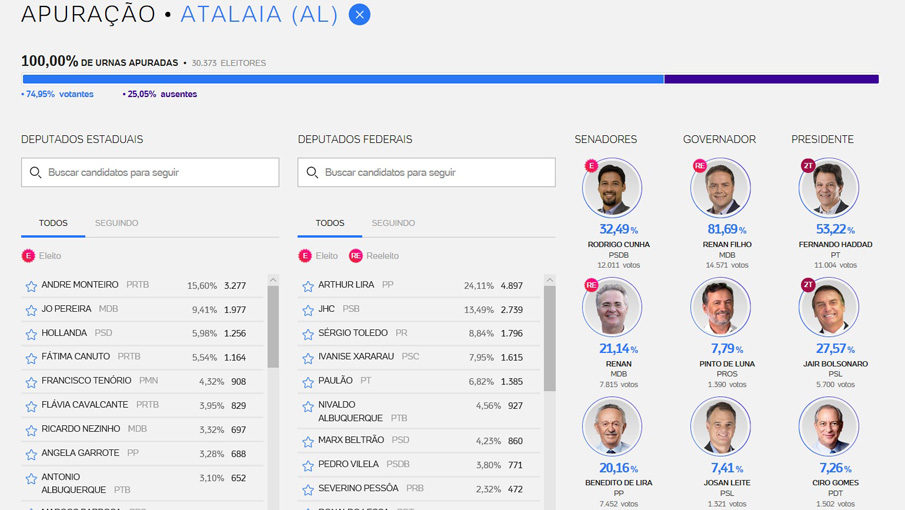Toggle follow star for Jo Pereira

pos(31,310)
